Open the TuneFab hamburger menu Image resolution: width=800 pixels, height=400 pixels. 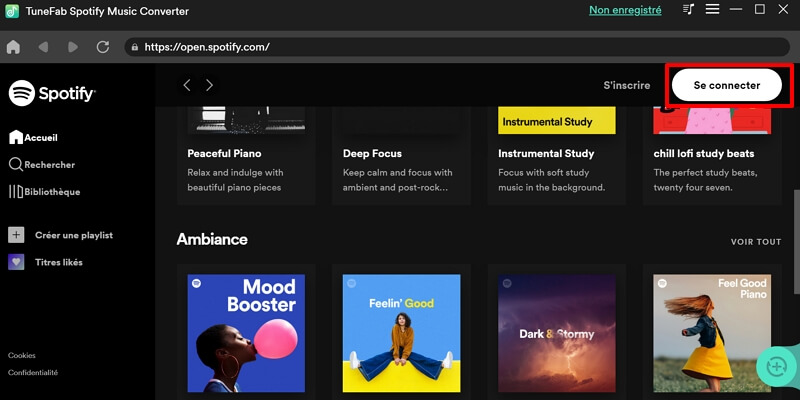click(712, 9)
